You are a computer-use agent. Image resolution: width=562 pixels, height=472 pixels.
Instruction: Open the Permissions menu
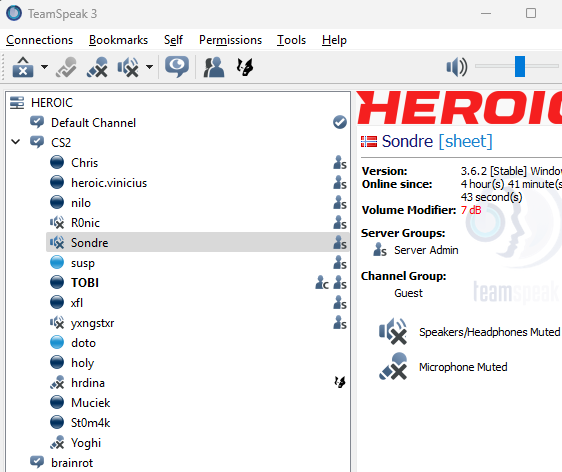(x=230, y=40)
